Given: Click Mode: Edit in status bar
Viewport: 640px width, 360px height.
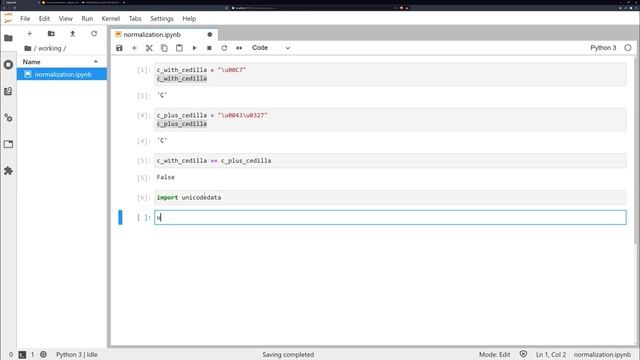Looking at the screenshot, I should coord(494,355).
